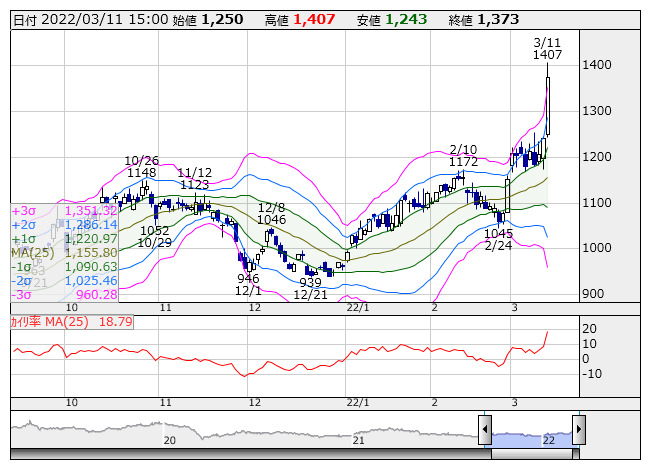The width and height of the screenshot is (653, 470).
Task: Click the 1400 price axis label
Action: (597, 65)
